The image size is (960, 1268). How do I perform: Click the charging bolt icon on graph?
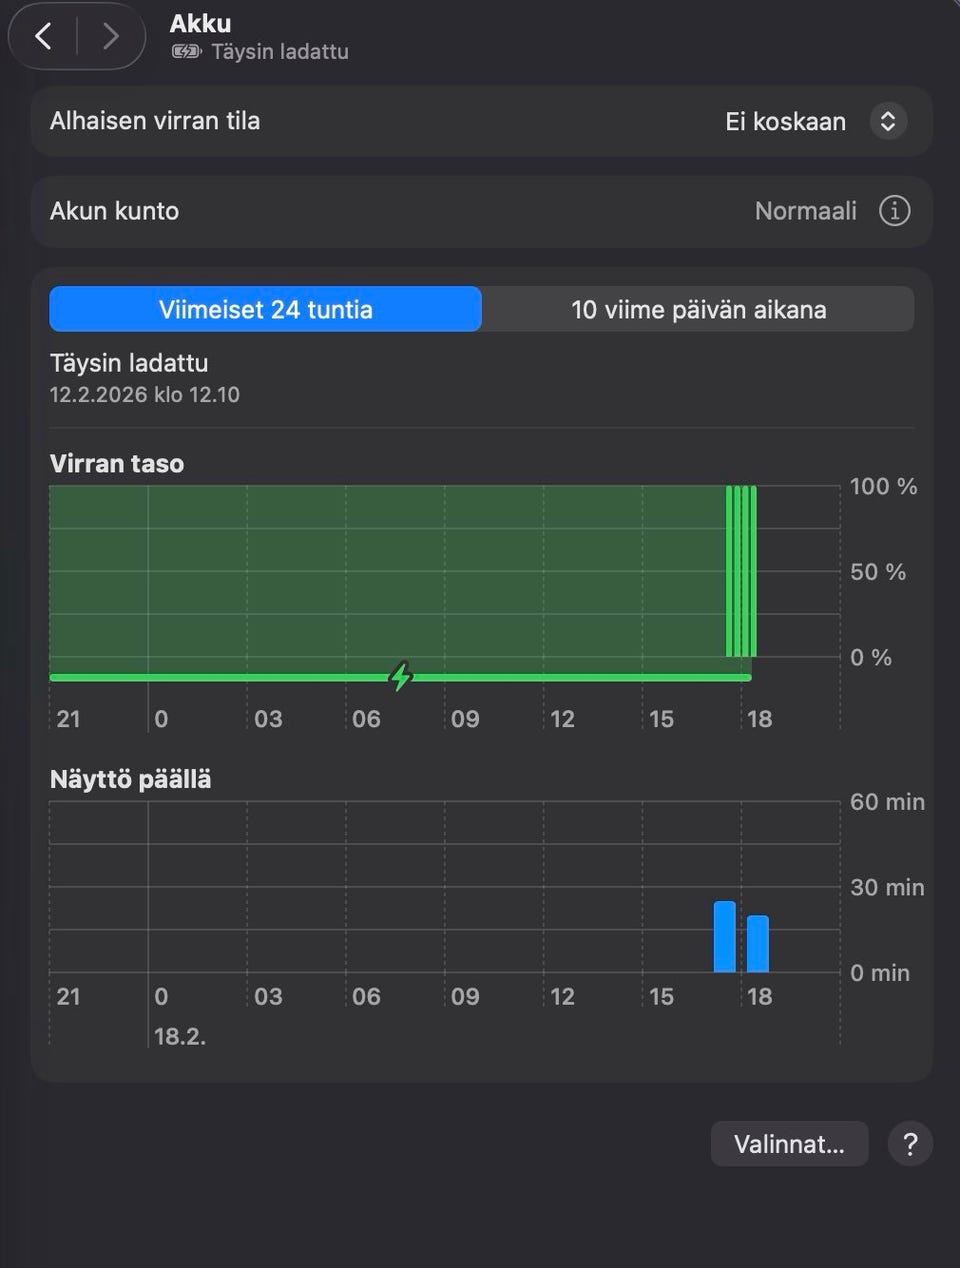tap(401, 677)
